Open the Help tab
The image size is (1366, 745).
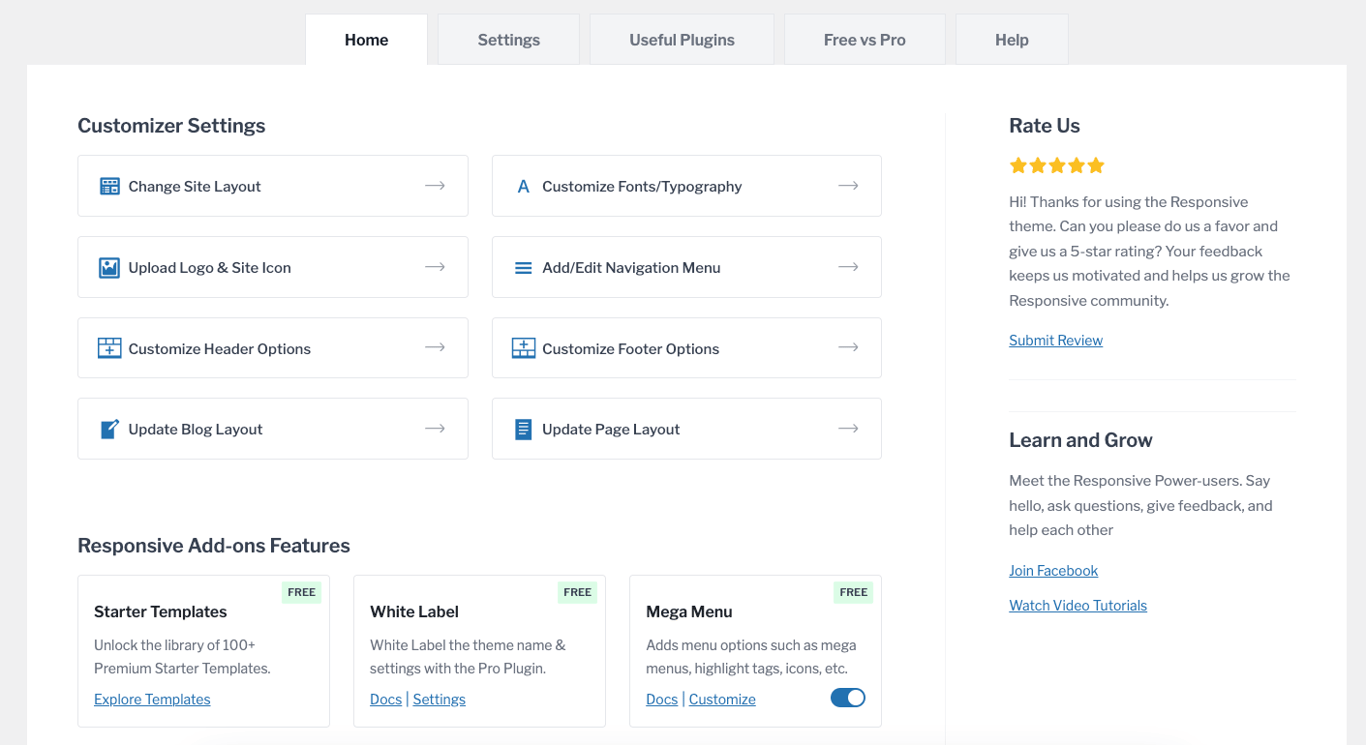(x=1011, y=39)
